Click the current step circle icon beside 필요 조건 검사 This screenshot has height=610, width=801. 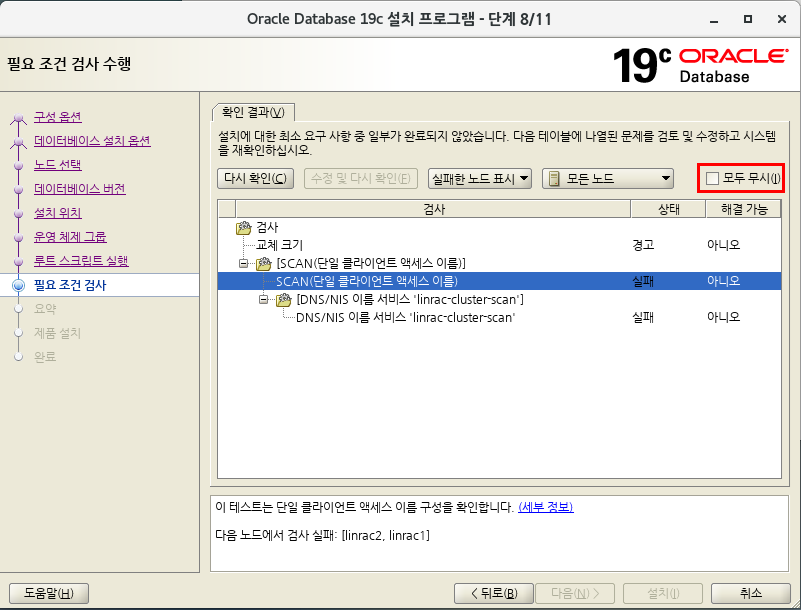click(18, 285)
